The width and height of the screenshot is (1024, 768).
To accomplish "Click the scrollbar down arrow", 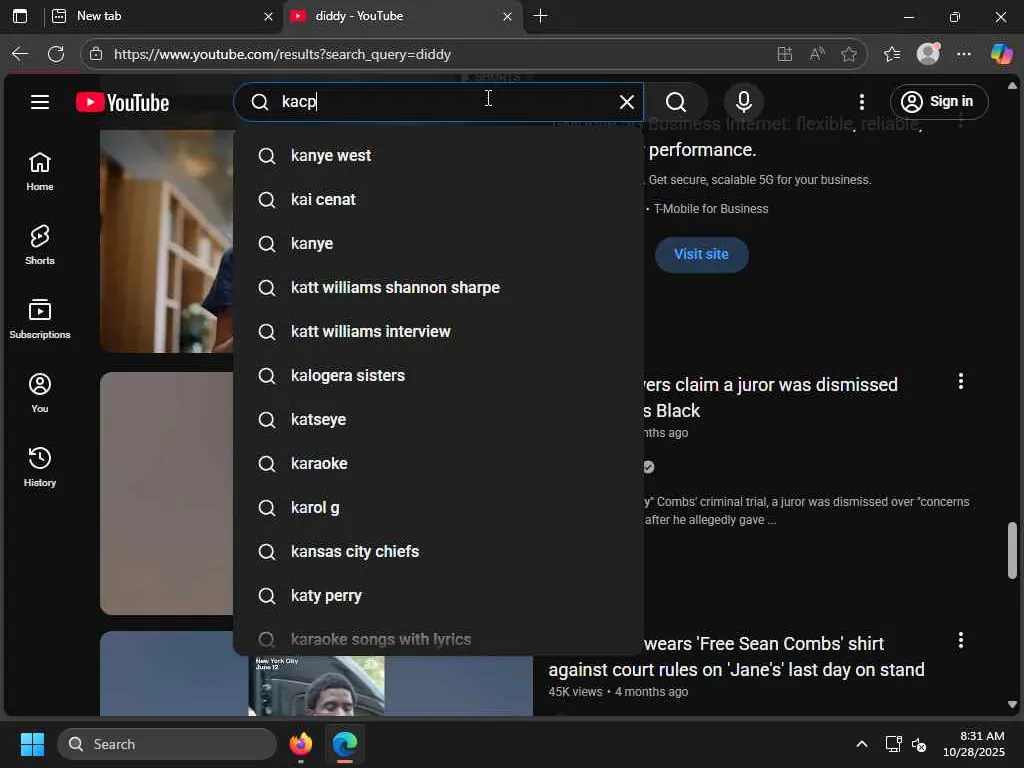I will coord(1012,705).
